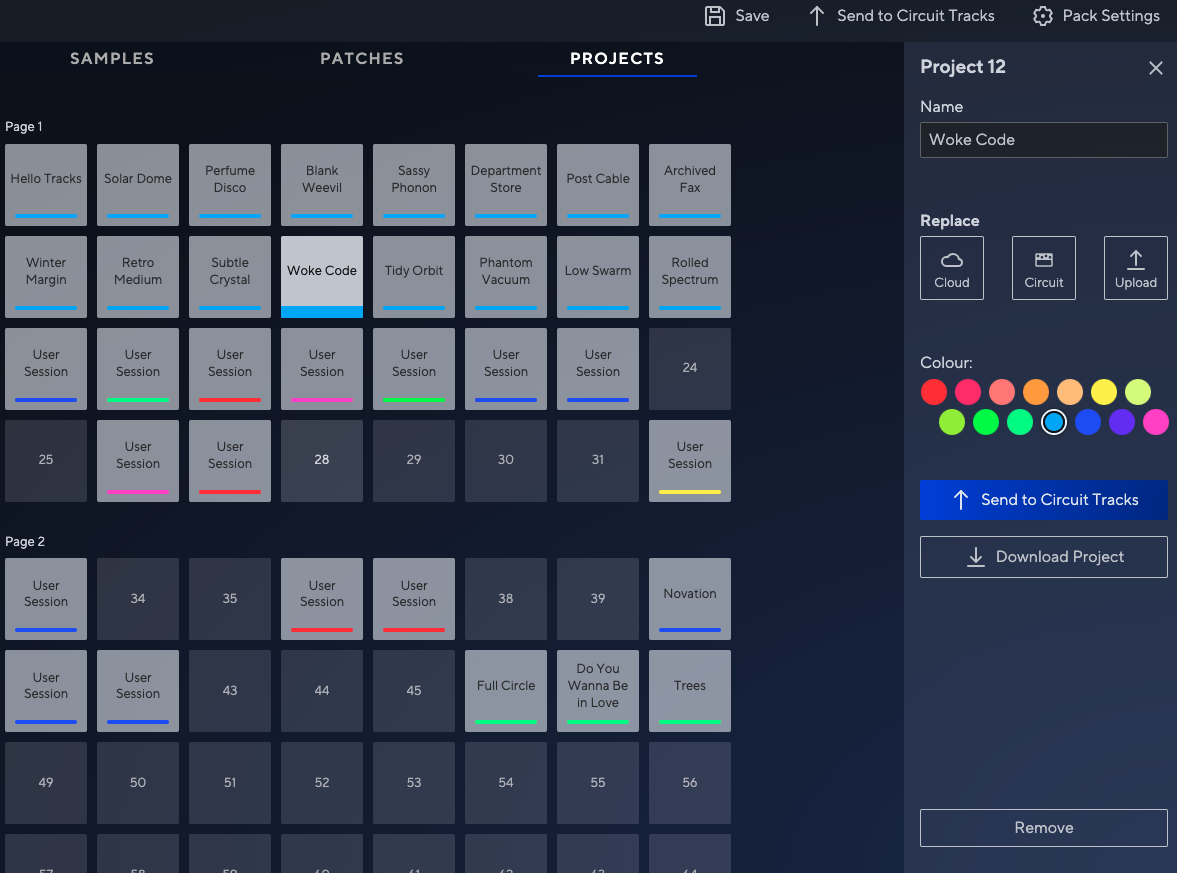1177x873 pixels.
Task: Replace the project from Cloud
Action: tap(951, 268)
